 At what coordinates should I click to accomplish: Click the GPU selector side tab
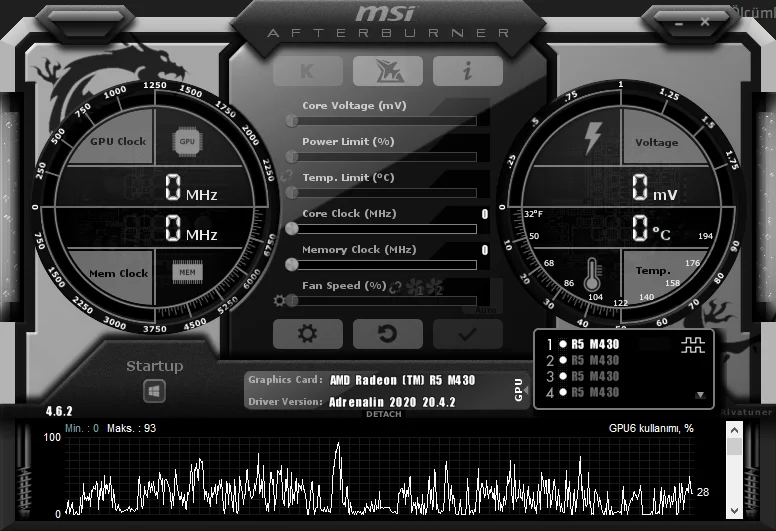tap(520, 390)
